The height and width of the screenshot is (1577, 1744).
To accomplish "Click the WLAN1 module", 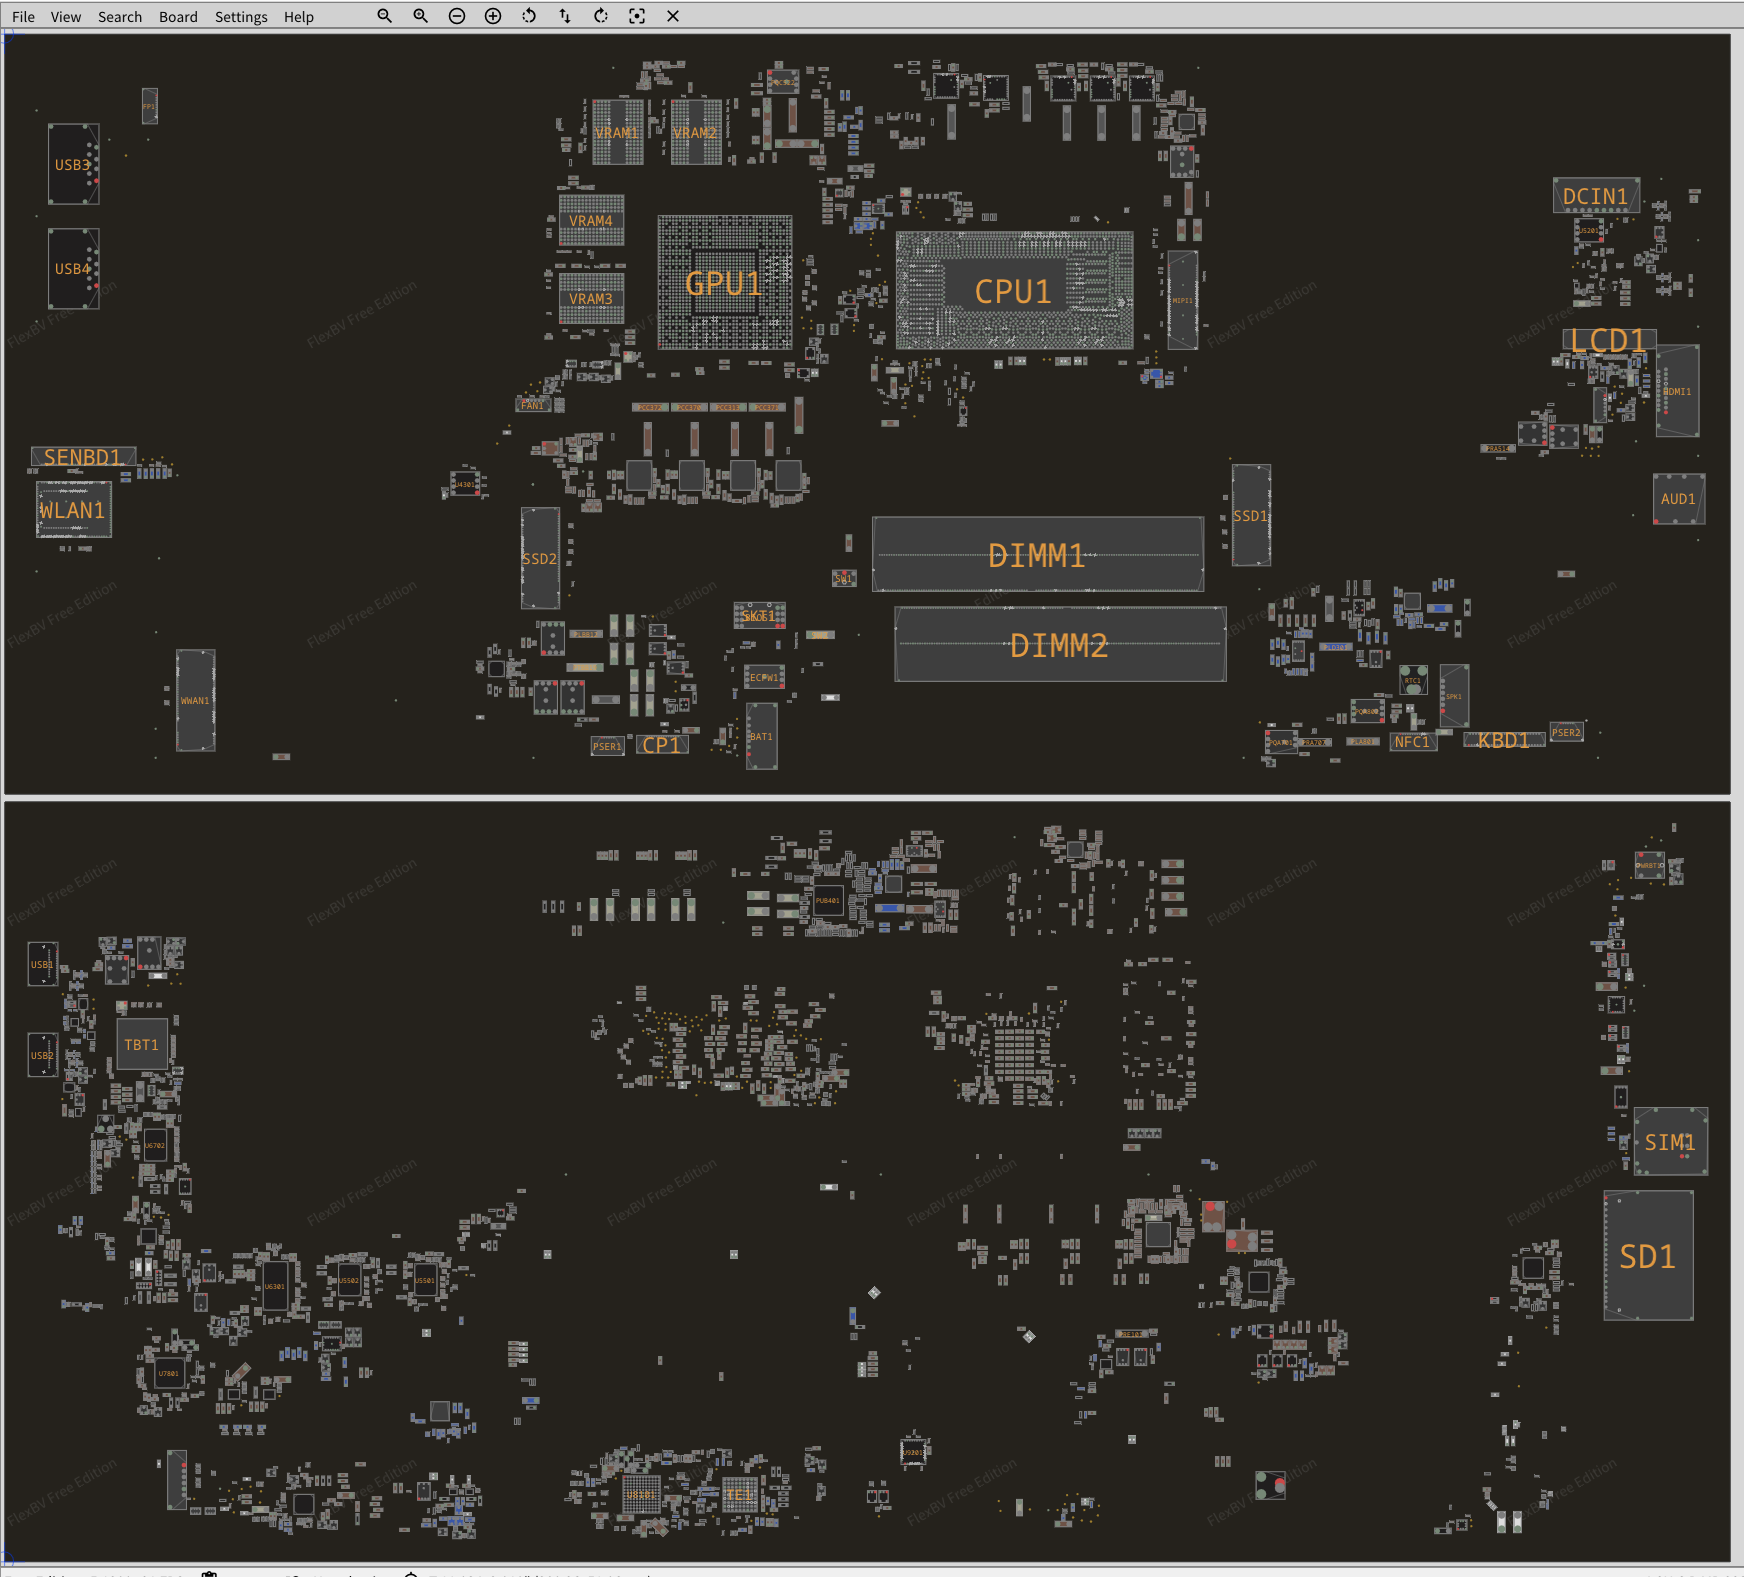I will point(73,510).
